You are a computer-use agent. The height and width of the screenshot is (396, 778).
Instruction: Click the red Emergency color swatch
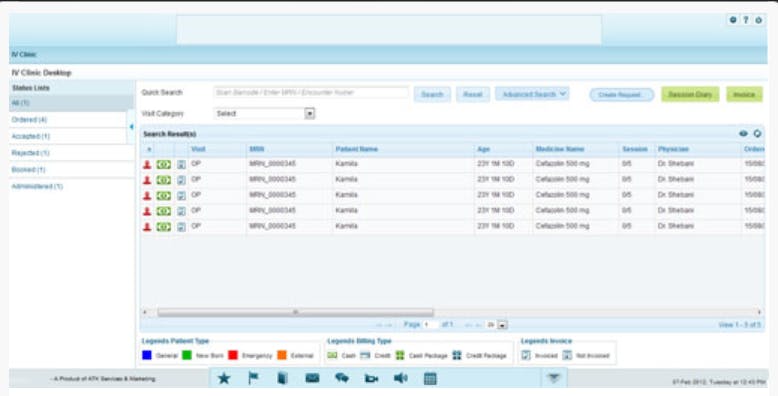[233, 355]
